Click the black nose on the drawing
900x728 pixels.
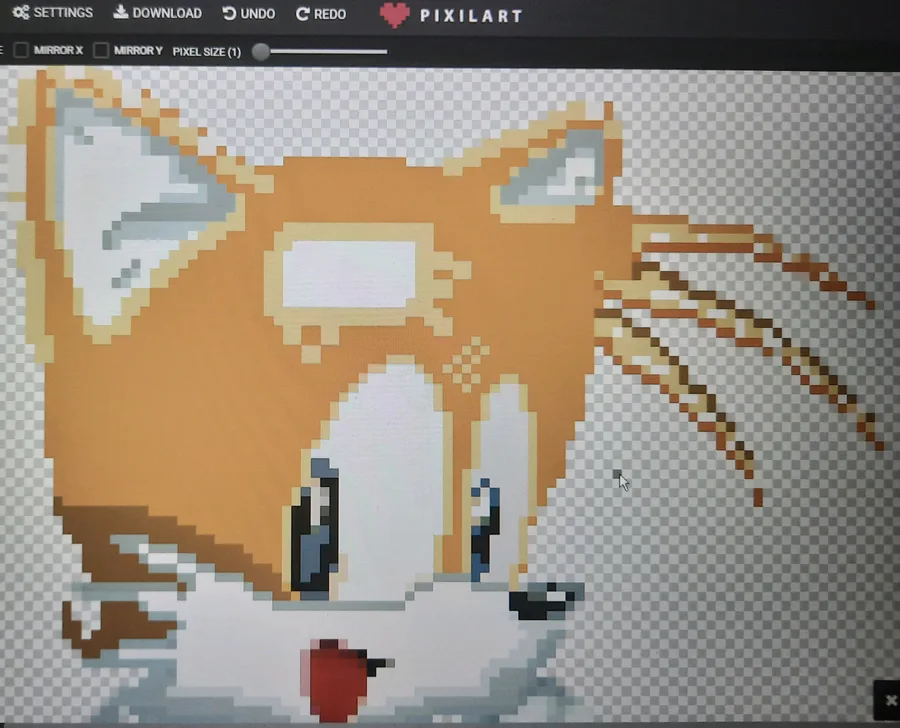point(545,602)
